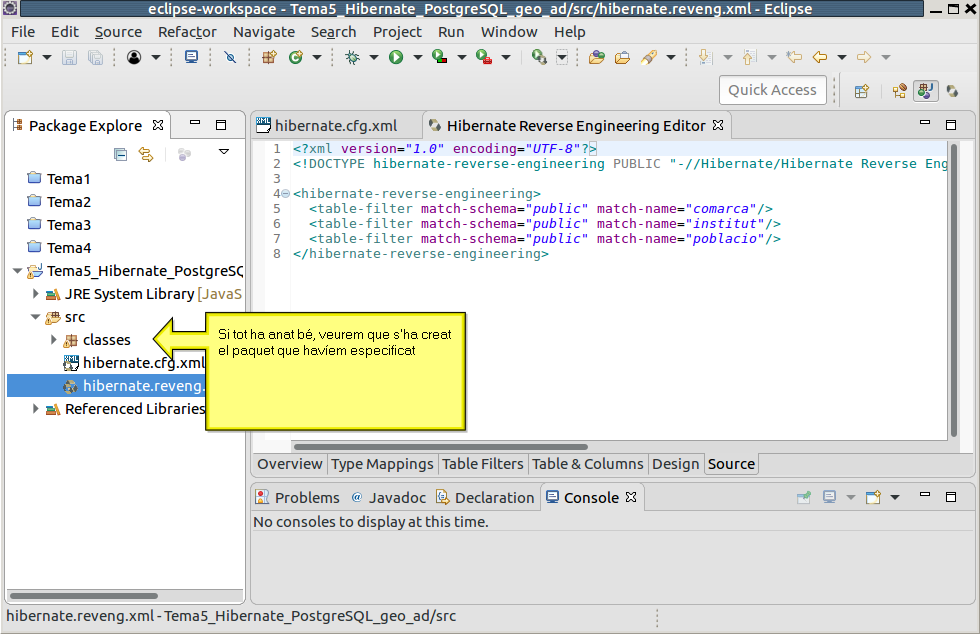Click the New wizard toolbar icon

25,58
